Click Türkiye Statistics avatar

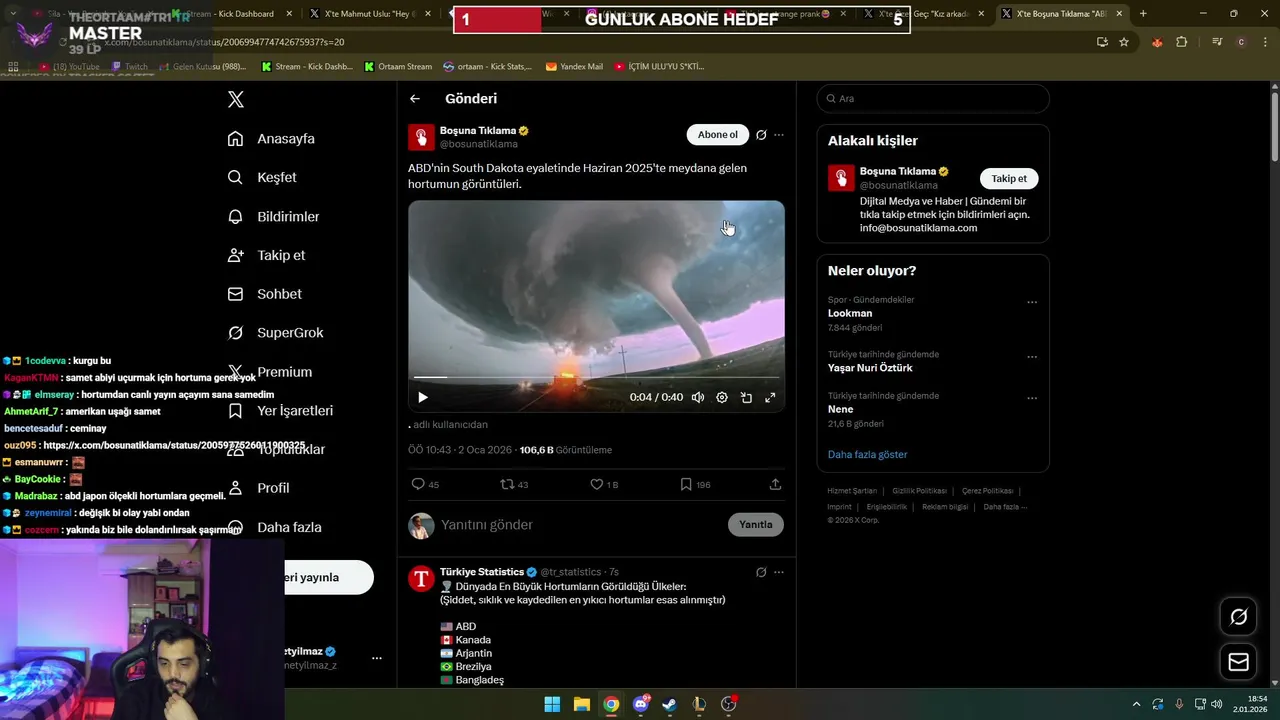(x=421, y=579)
